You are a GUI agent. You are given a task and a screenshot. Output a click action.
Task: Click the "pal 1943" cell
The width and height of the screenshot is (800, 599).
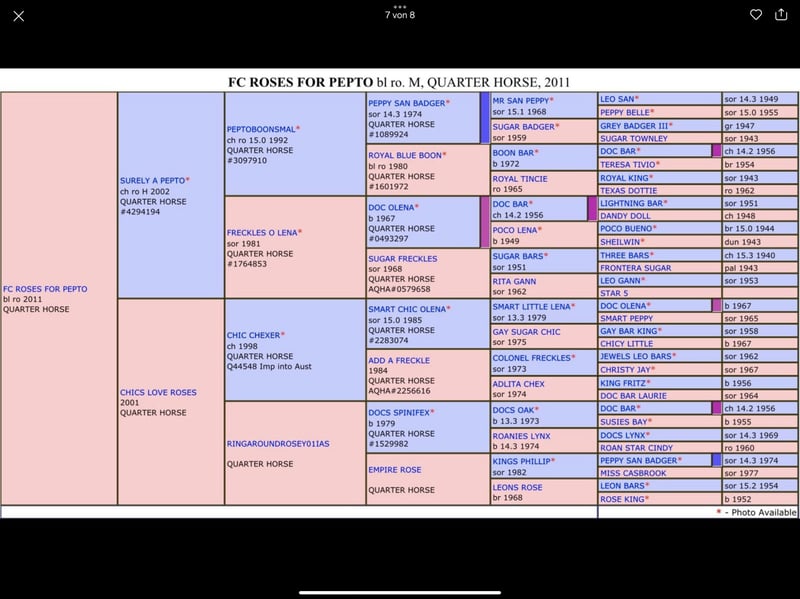pos(760,268)
